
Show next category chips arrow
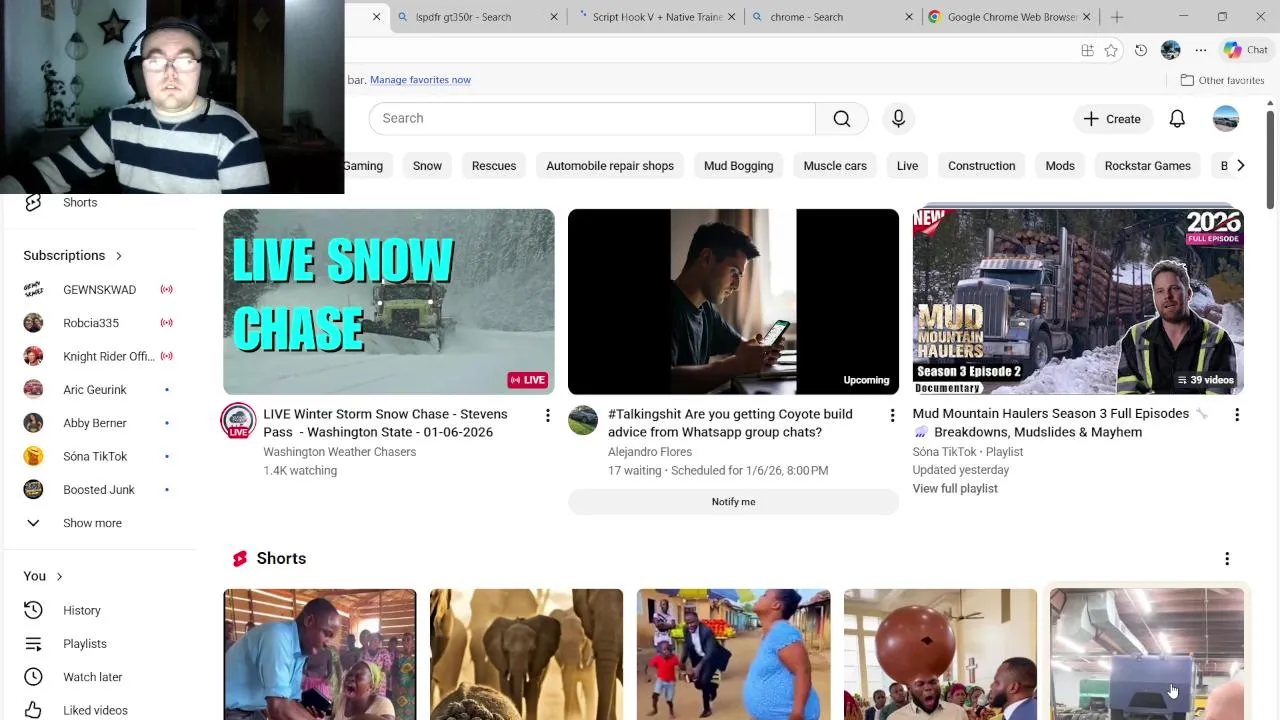[1240, 166]
